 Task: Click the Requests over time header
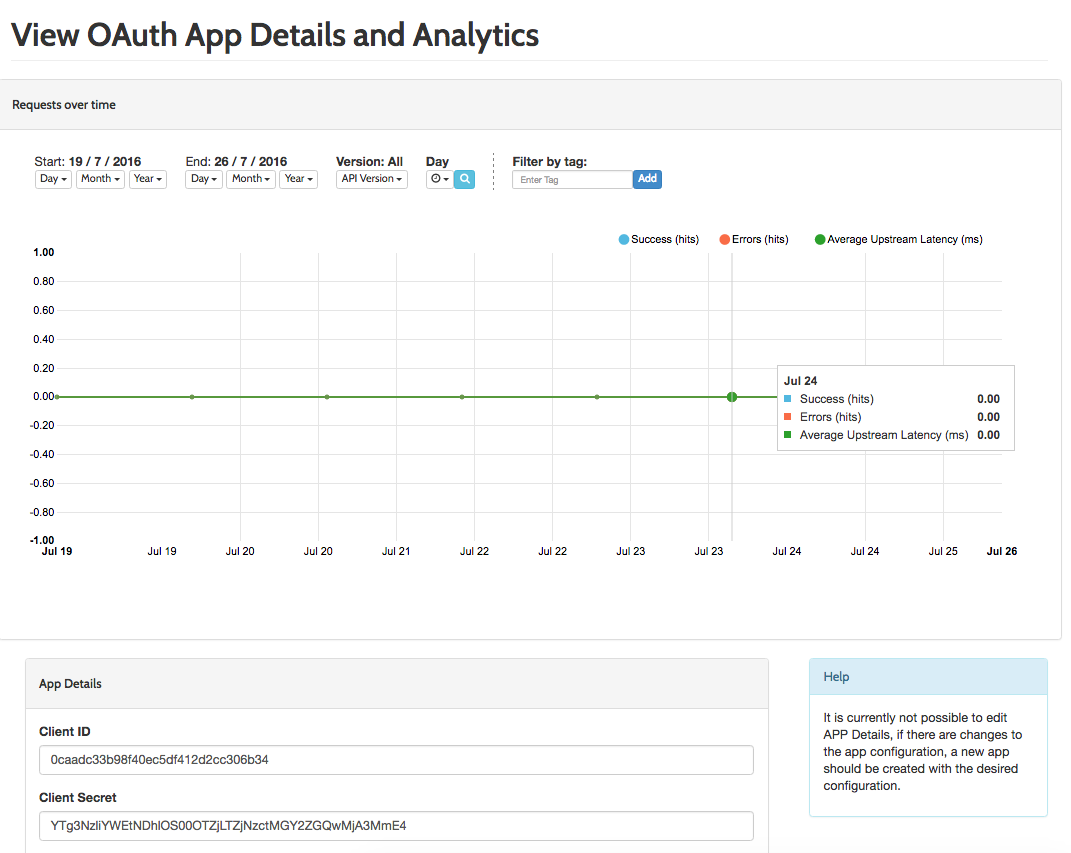click(x=64, y=104)
